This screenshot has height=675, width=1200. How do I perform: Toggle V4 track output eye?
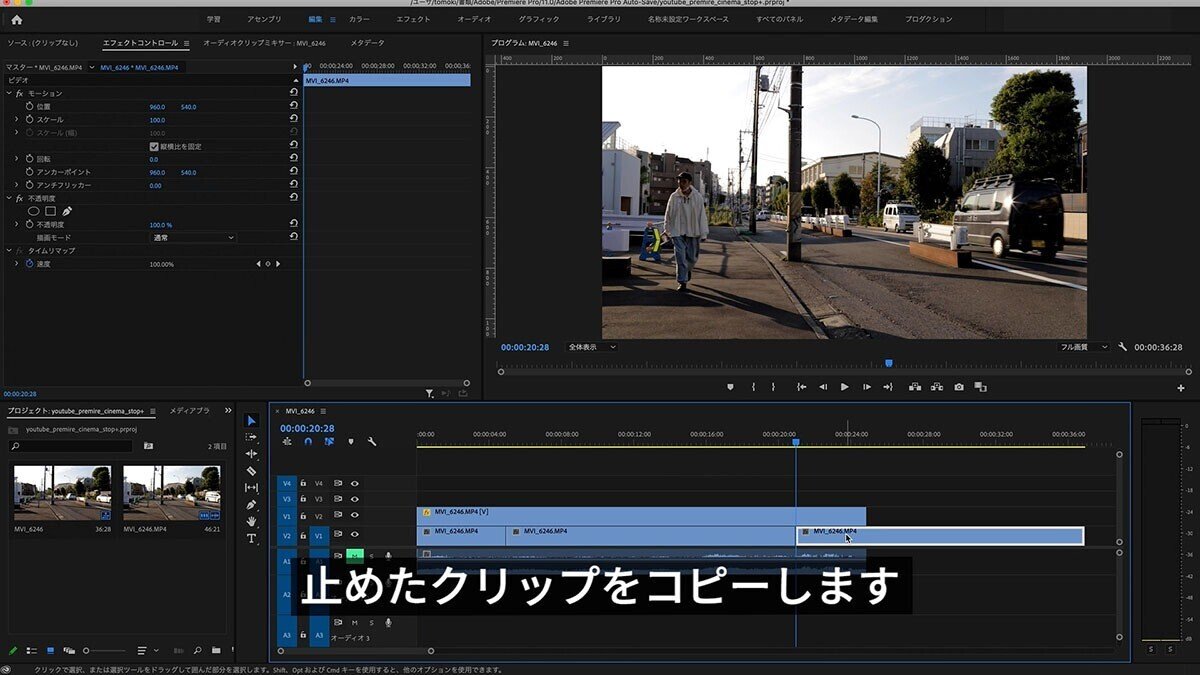click(354, 483)
